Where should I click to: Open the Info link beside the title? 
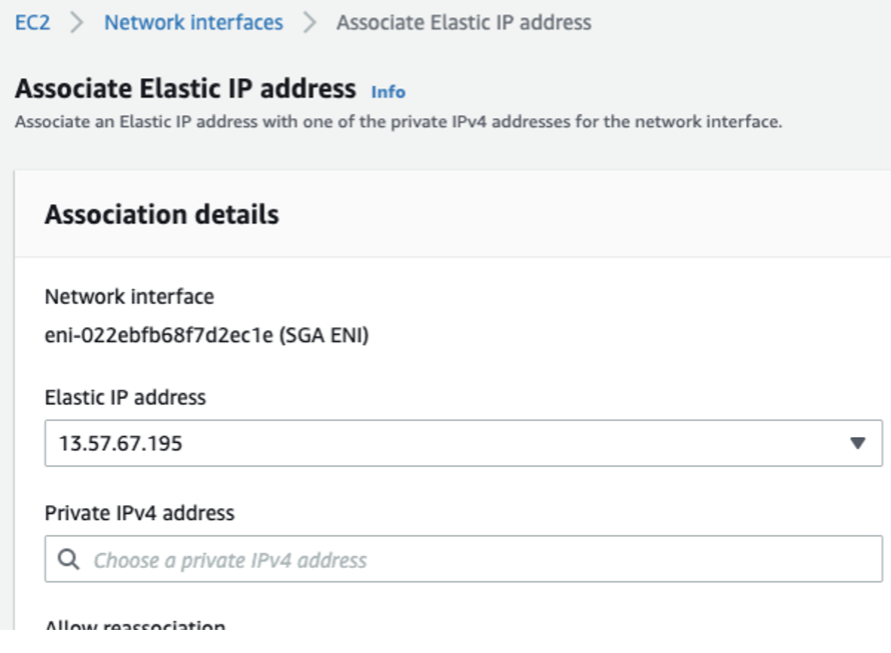tap(388, 92)
